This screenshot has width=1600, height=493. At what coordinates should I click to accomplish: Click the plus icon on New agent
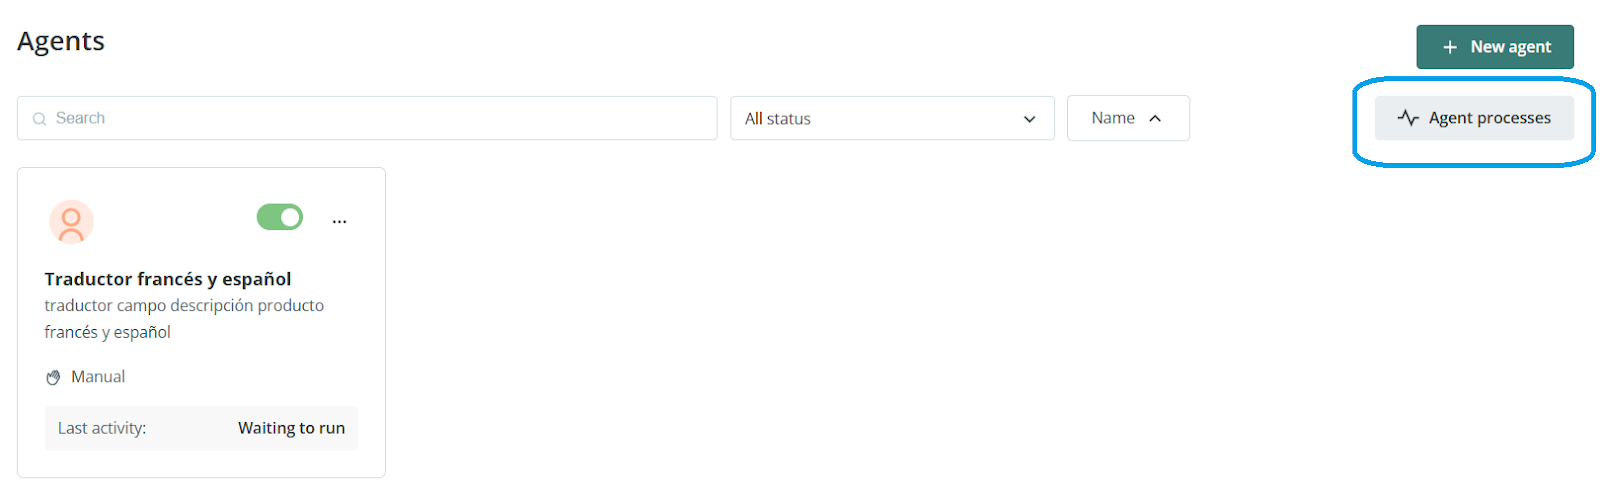pyautogui.click(x=1449, y=47)
